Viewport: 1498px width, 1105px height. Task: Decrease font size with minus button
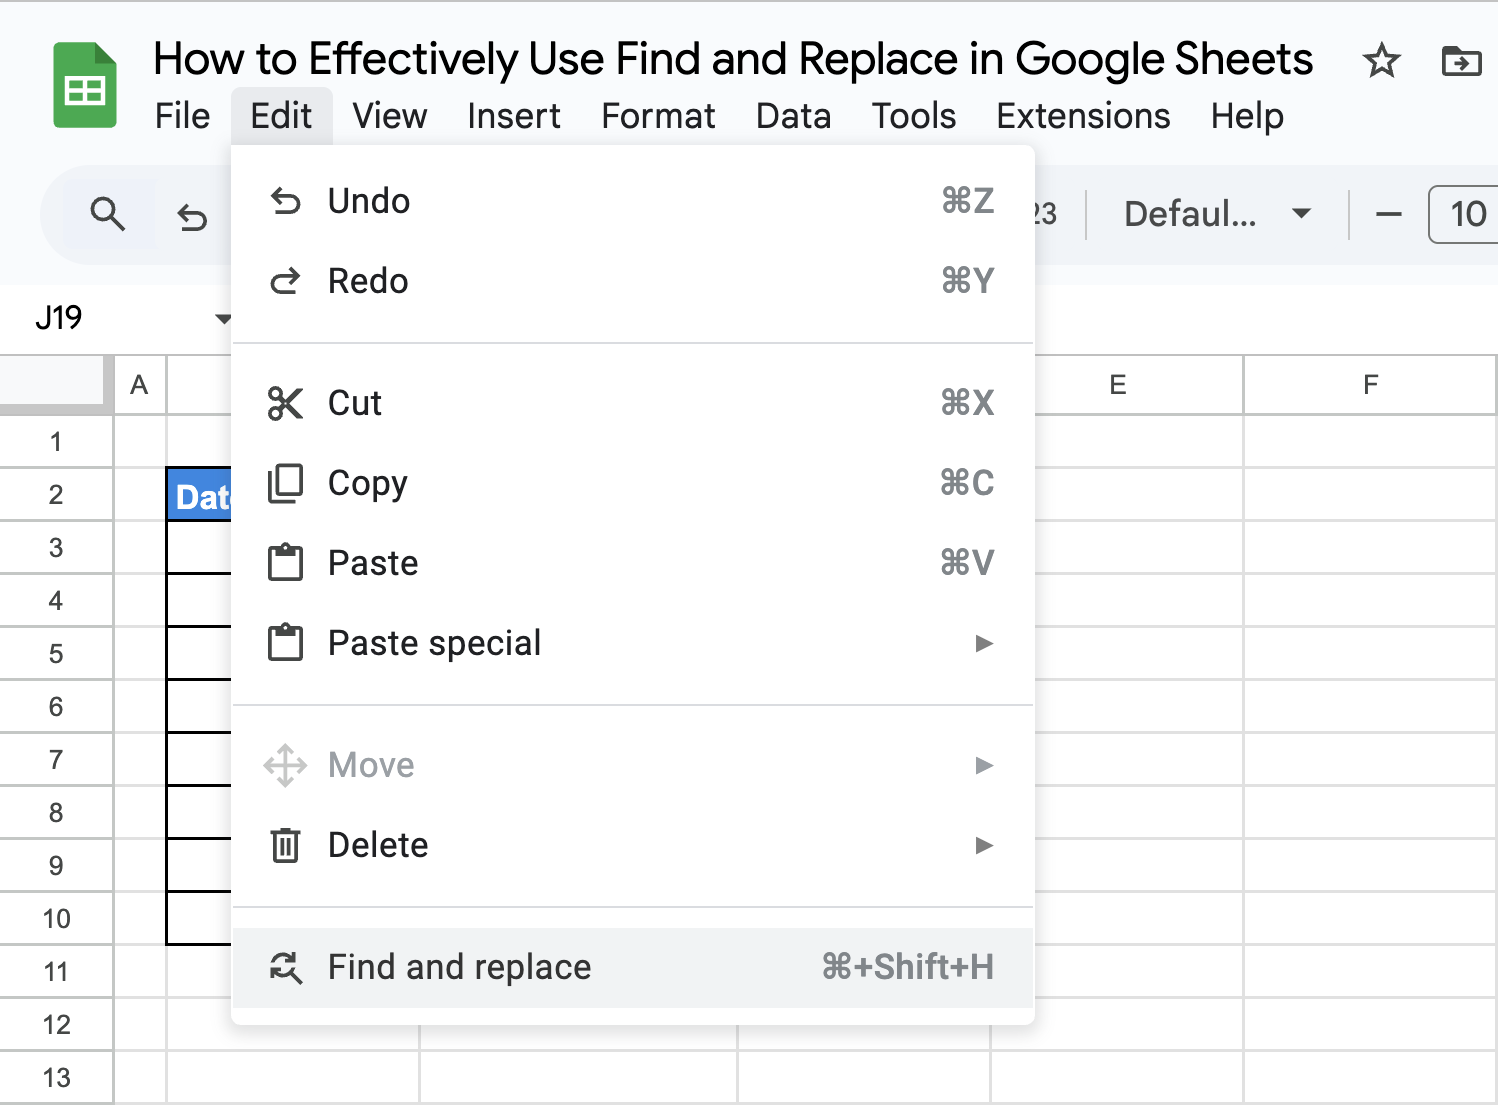point(1388,214)
